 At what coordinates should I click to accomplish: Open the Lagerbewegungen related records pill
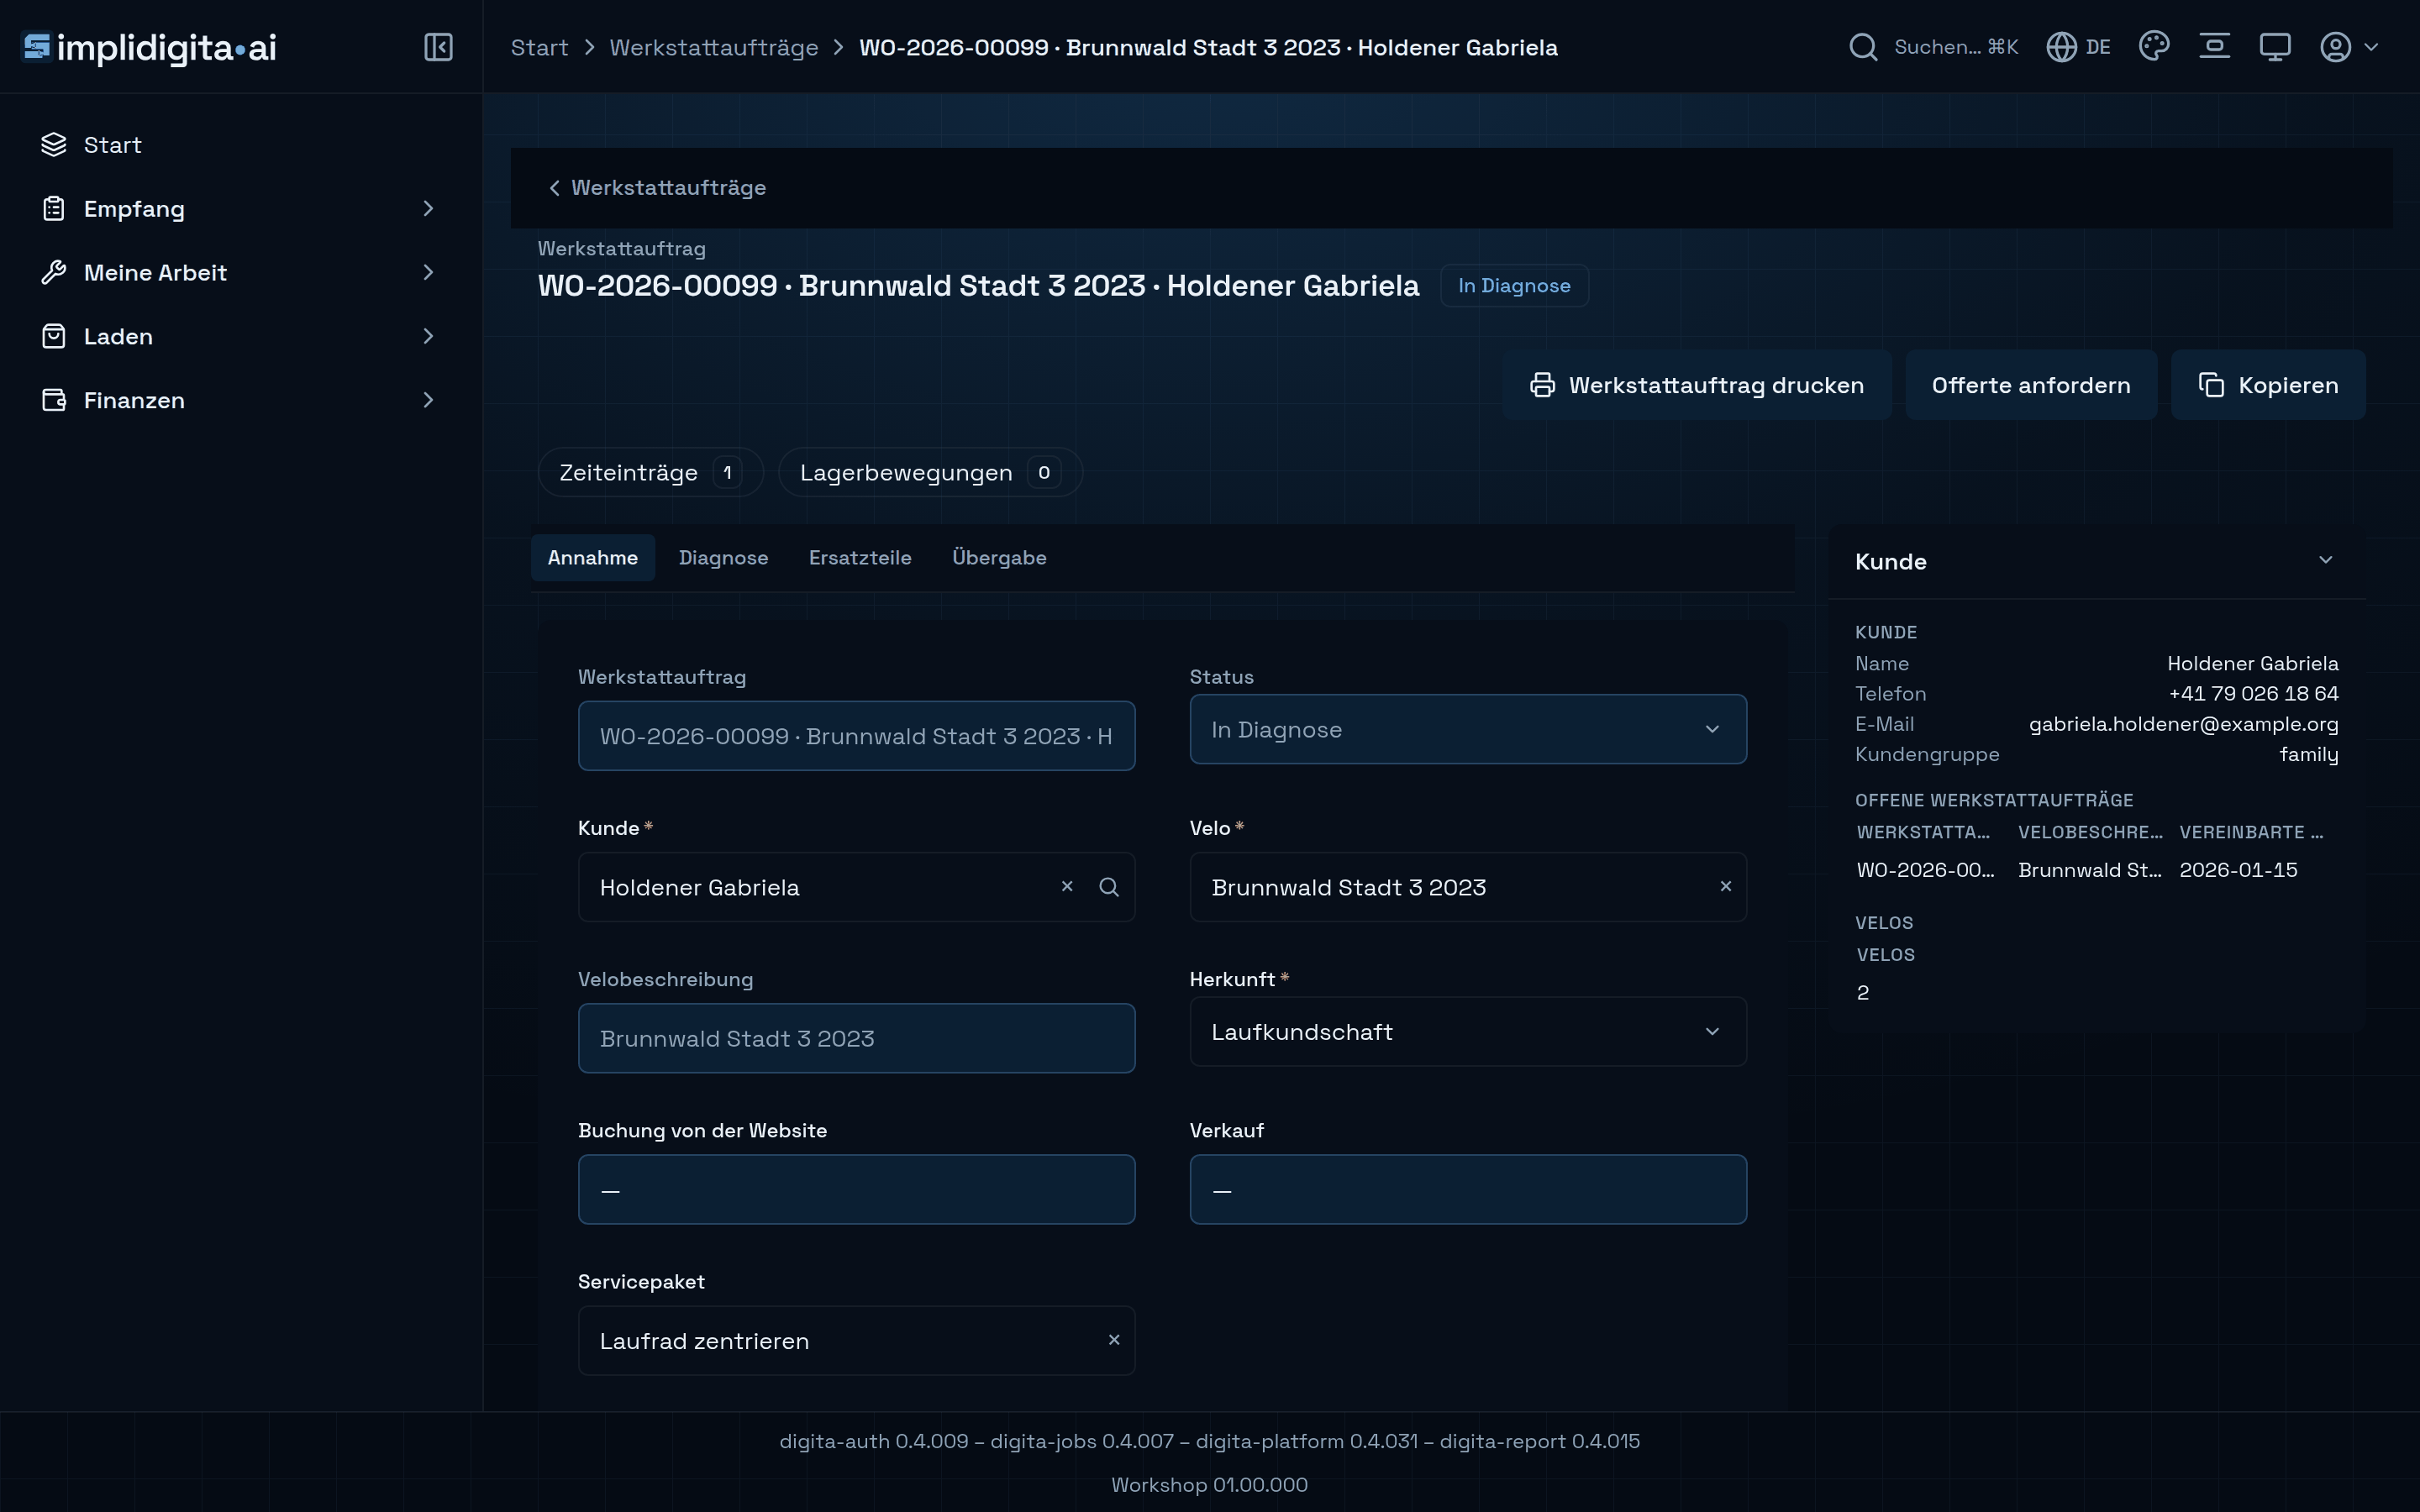coord(929,472)
